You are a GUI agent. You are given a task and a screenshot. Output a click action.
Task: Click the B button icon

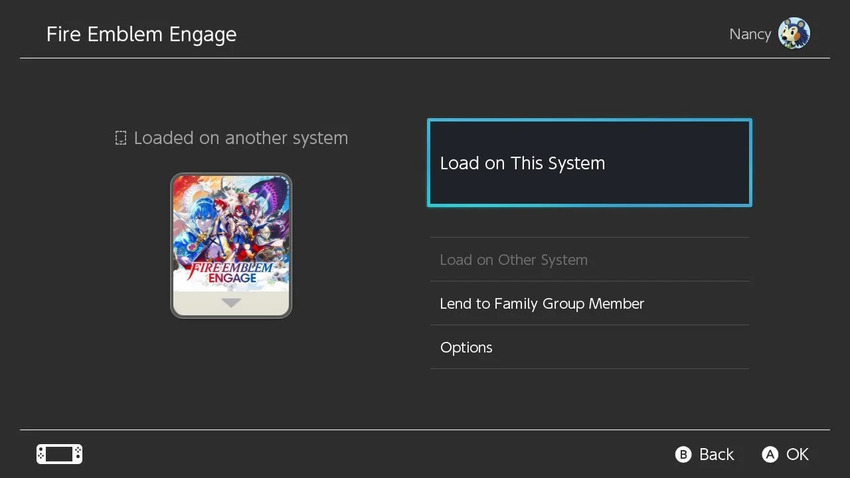pyautogui.click(x=683, y=454)
